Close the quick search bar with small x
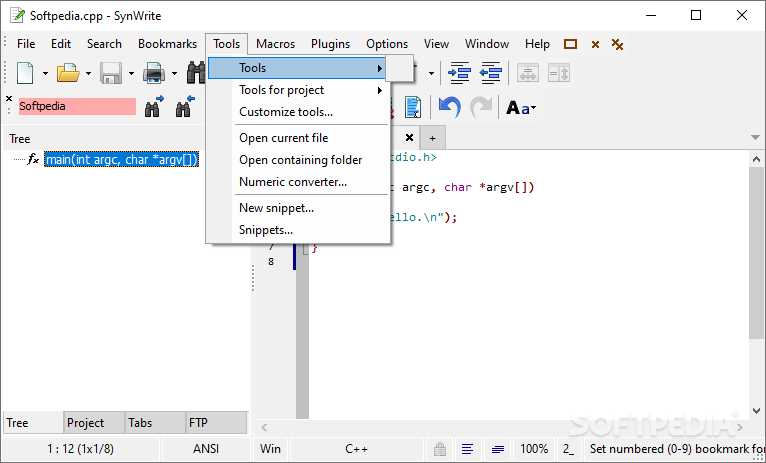Viewport: 766px width, 463px height. (9, 99)
